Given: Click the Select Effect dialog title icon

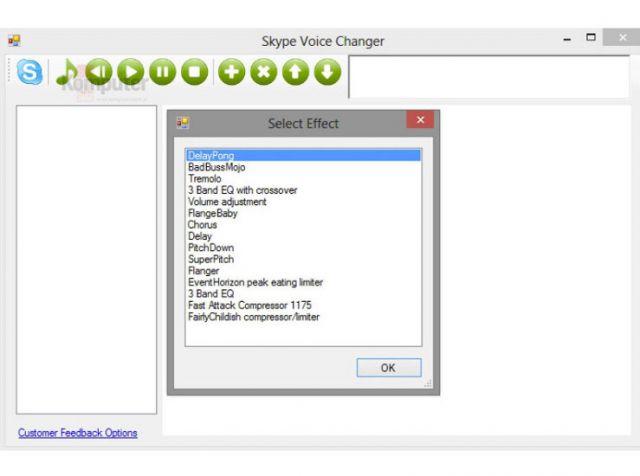Looking at the screenshot, I should [182, 122].
